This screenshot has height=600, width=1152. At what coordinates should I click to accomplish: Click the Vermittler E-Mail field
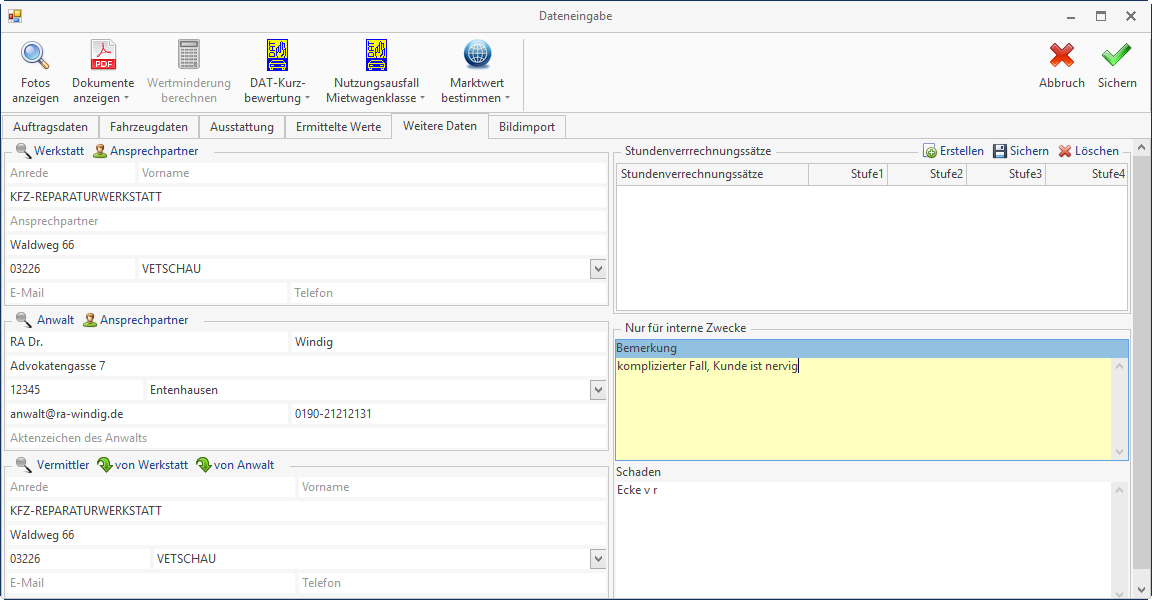tap(151, 583)
